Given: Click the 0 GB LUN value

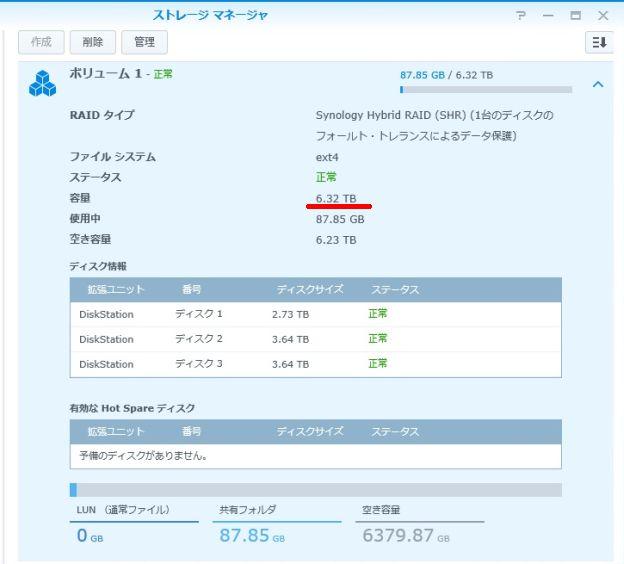Looking at the screenshot, I should point(90,536).
